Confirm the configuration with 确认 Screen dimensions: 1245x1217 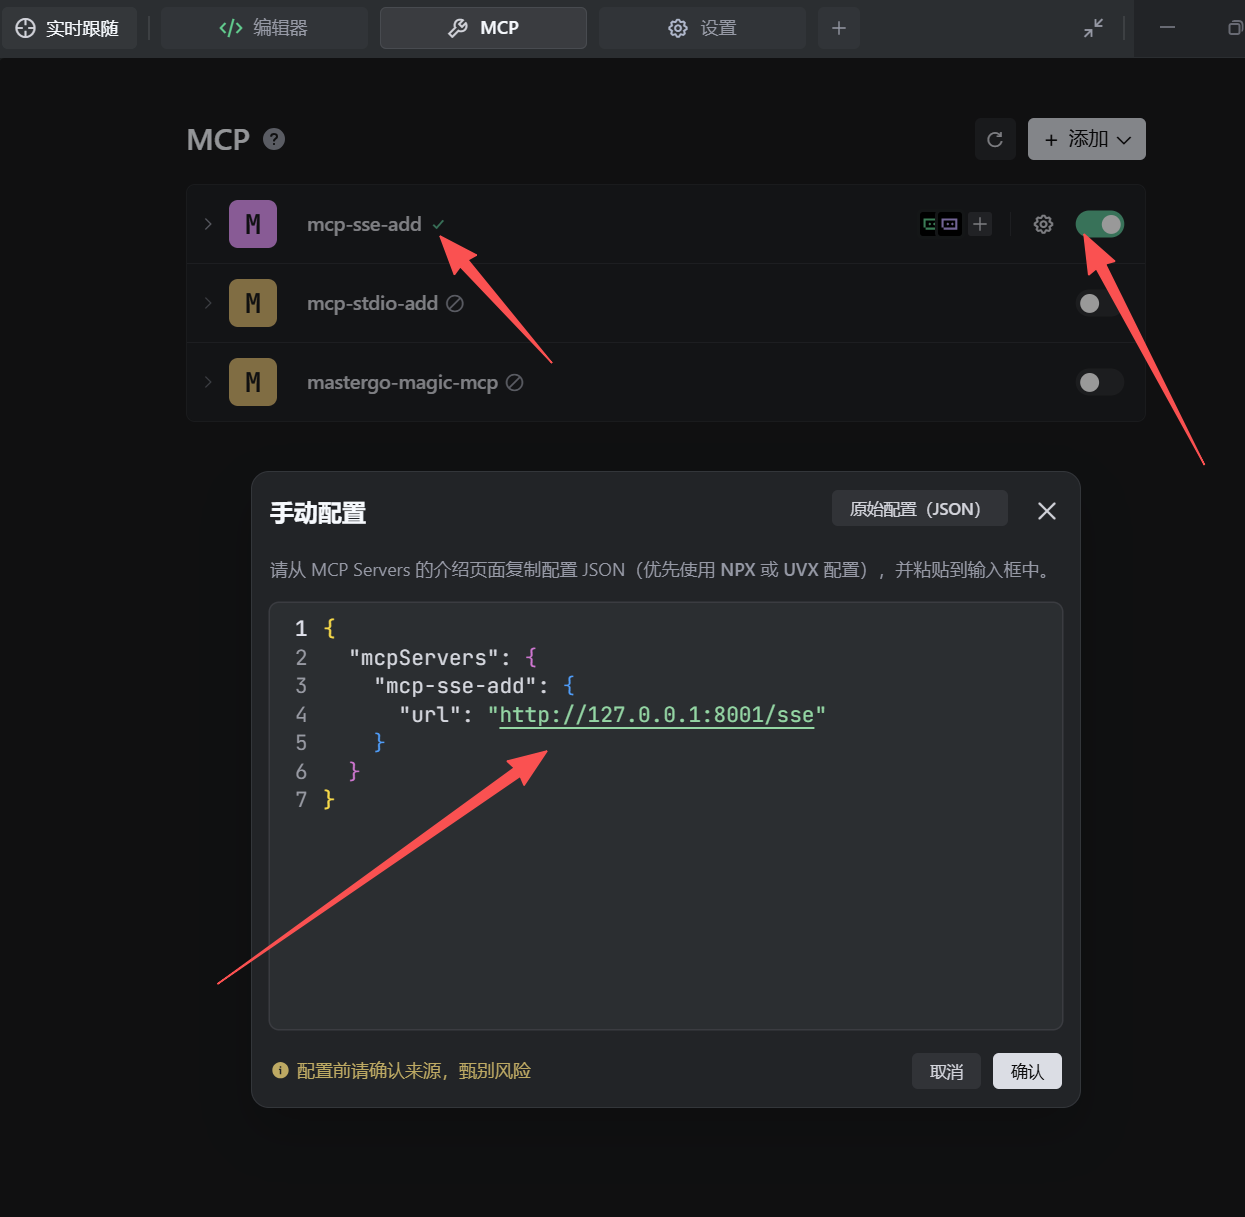point(1027,1071)
